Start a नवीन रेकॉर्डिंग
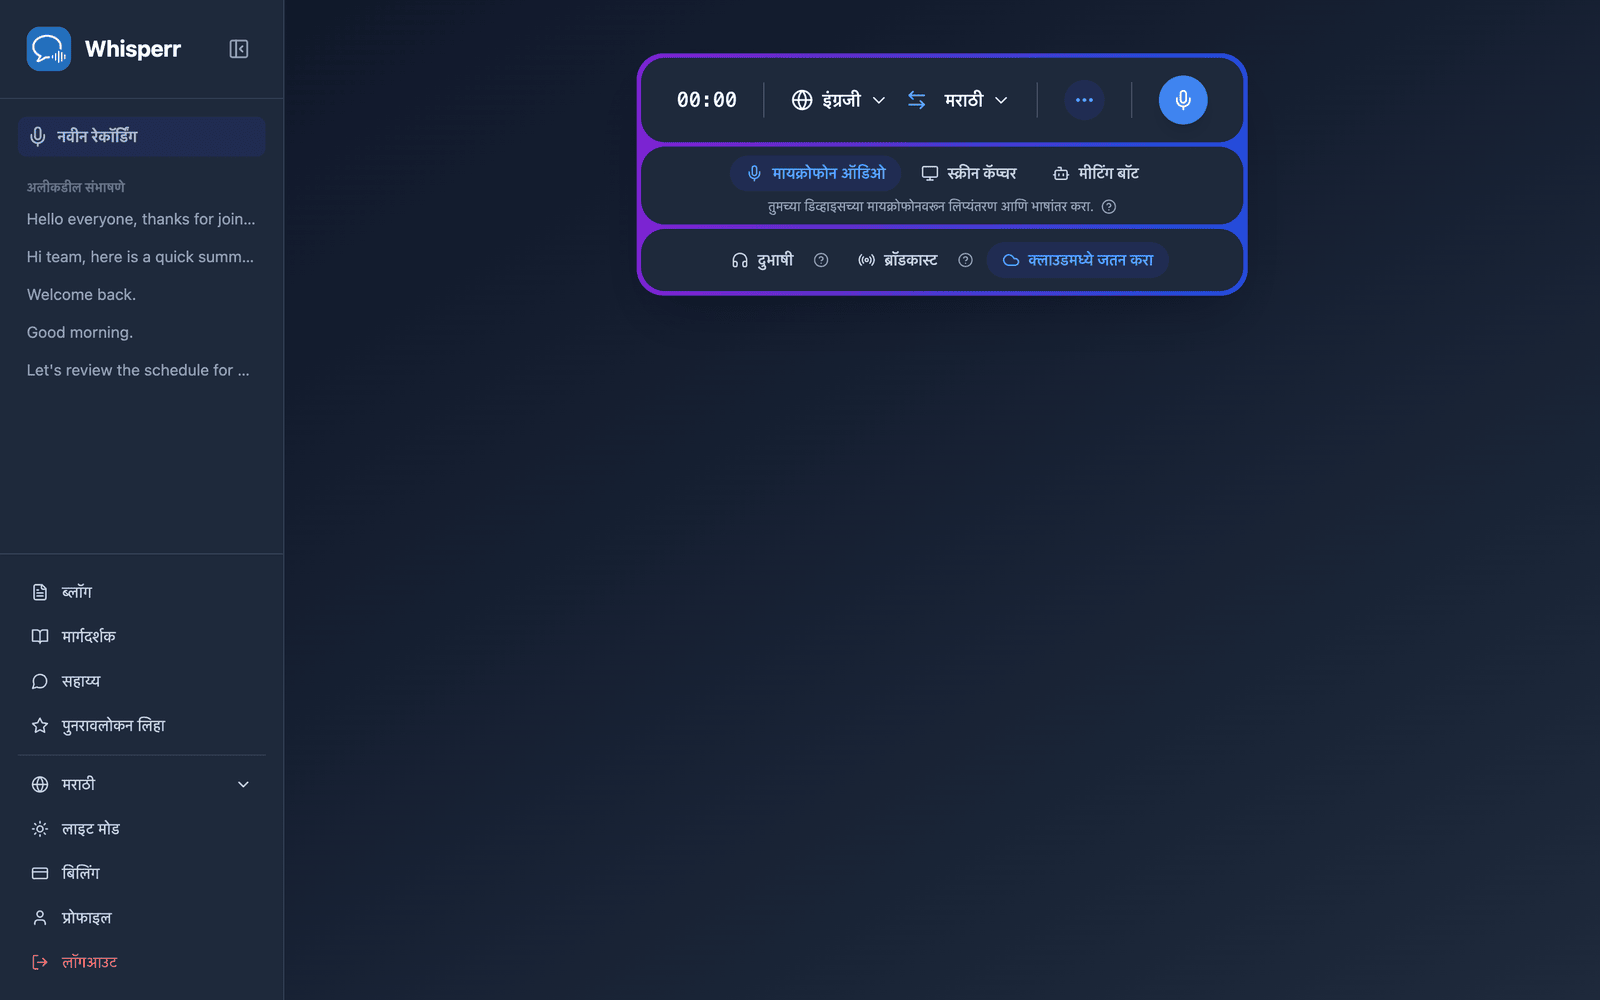 point(141,136)
